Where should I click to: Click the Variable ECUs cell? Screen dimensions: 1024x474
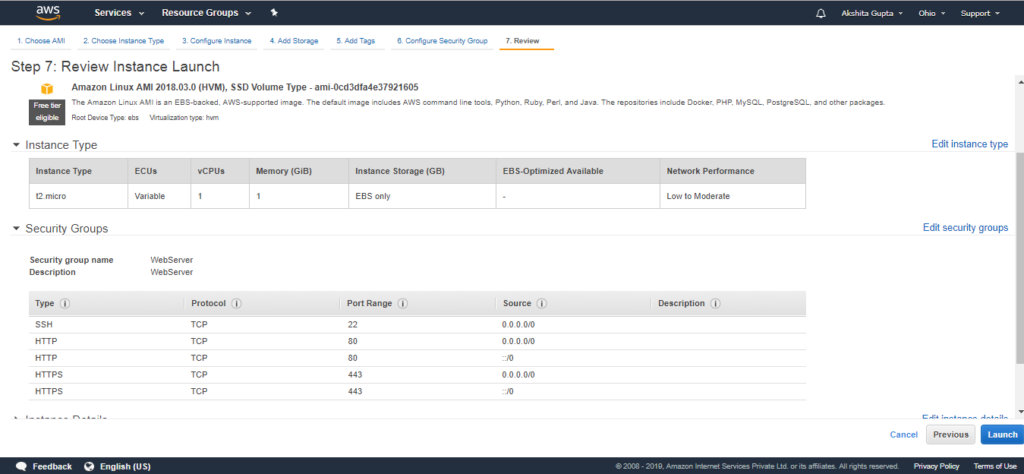click(159, 196)
